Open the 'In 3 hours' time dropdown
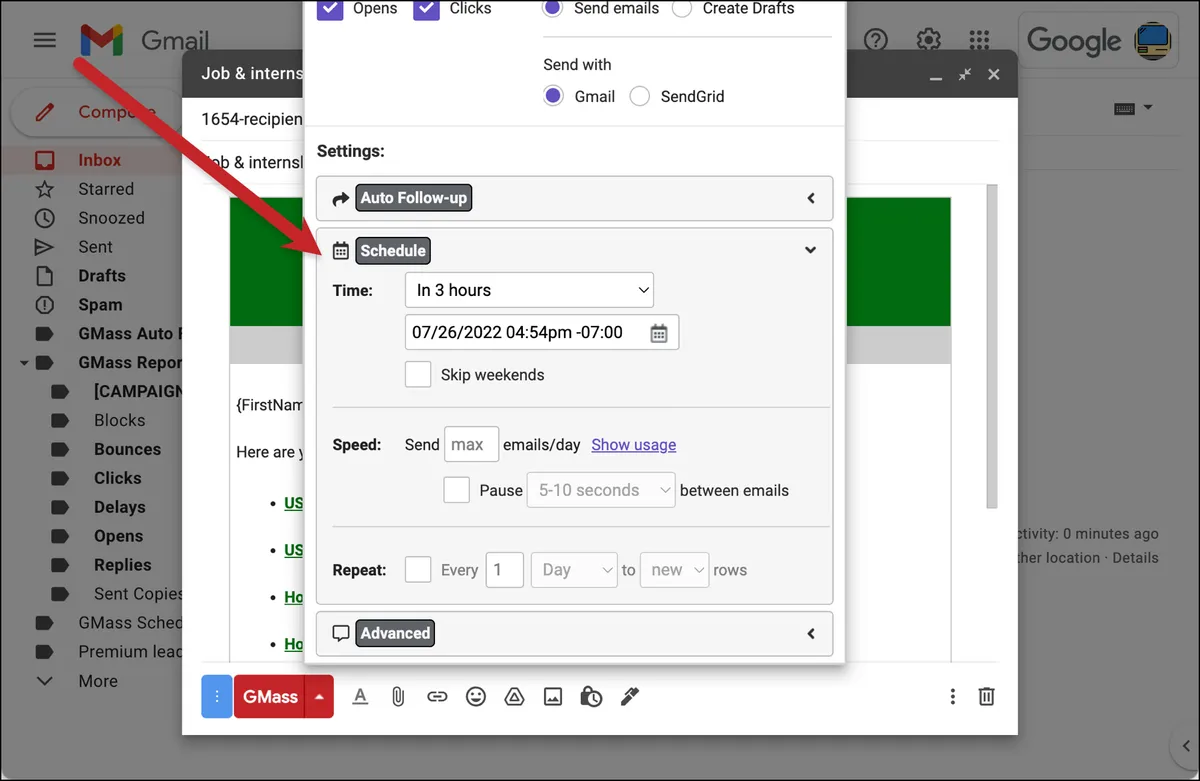The height and width of the screenshot is (781, 1200). click(x=529, y=290)
